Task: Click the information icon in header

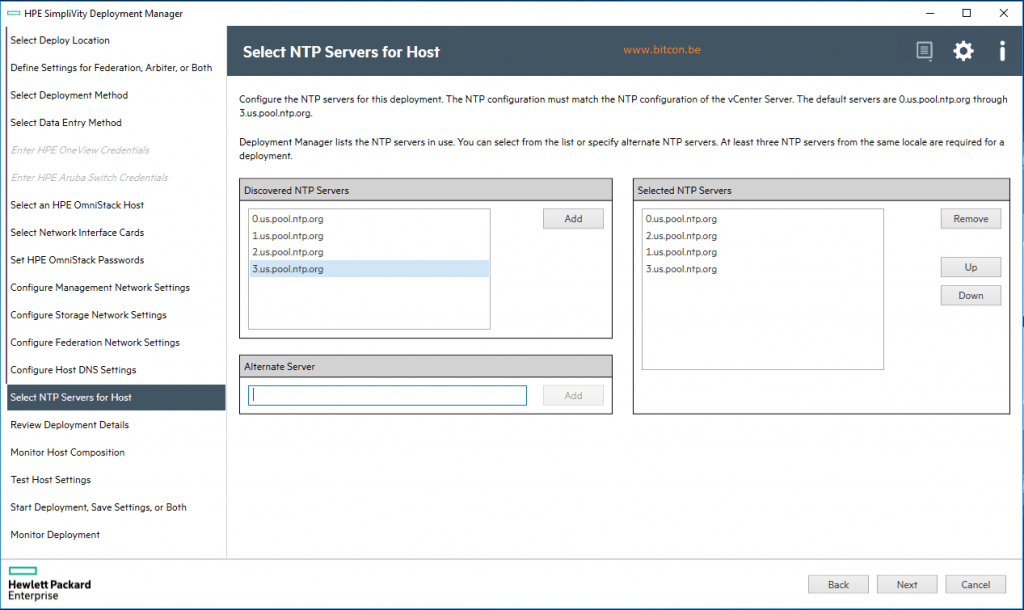Action: 1001,51
